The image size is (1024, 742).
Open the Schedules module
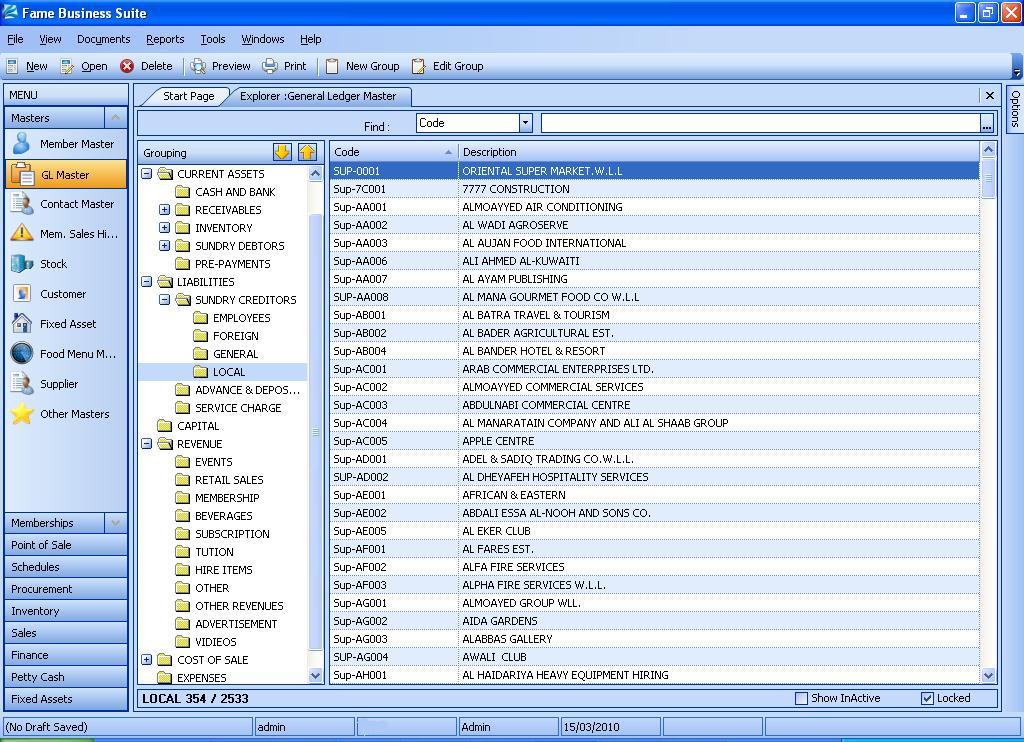tap(66, 567)
